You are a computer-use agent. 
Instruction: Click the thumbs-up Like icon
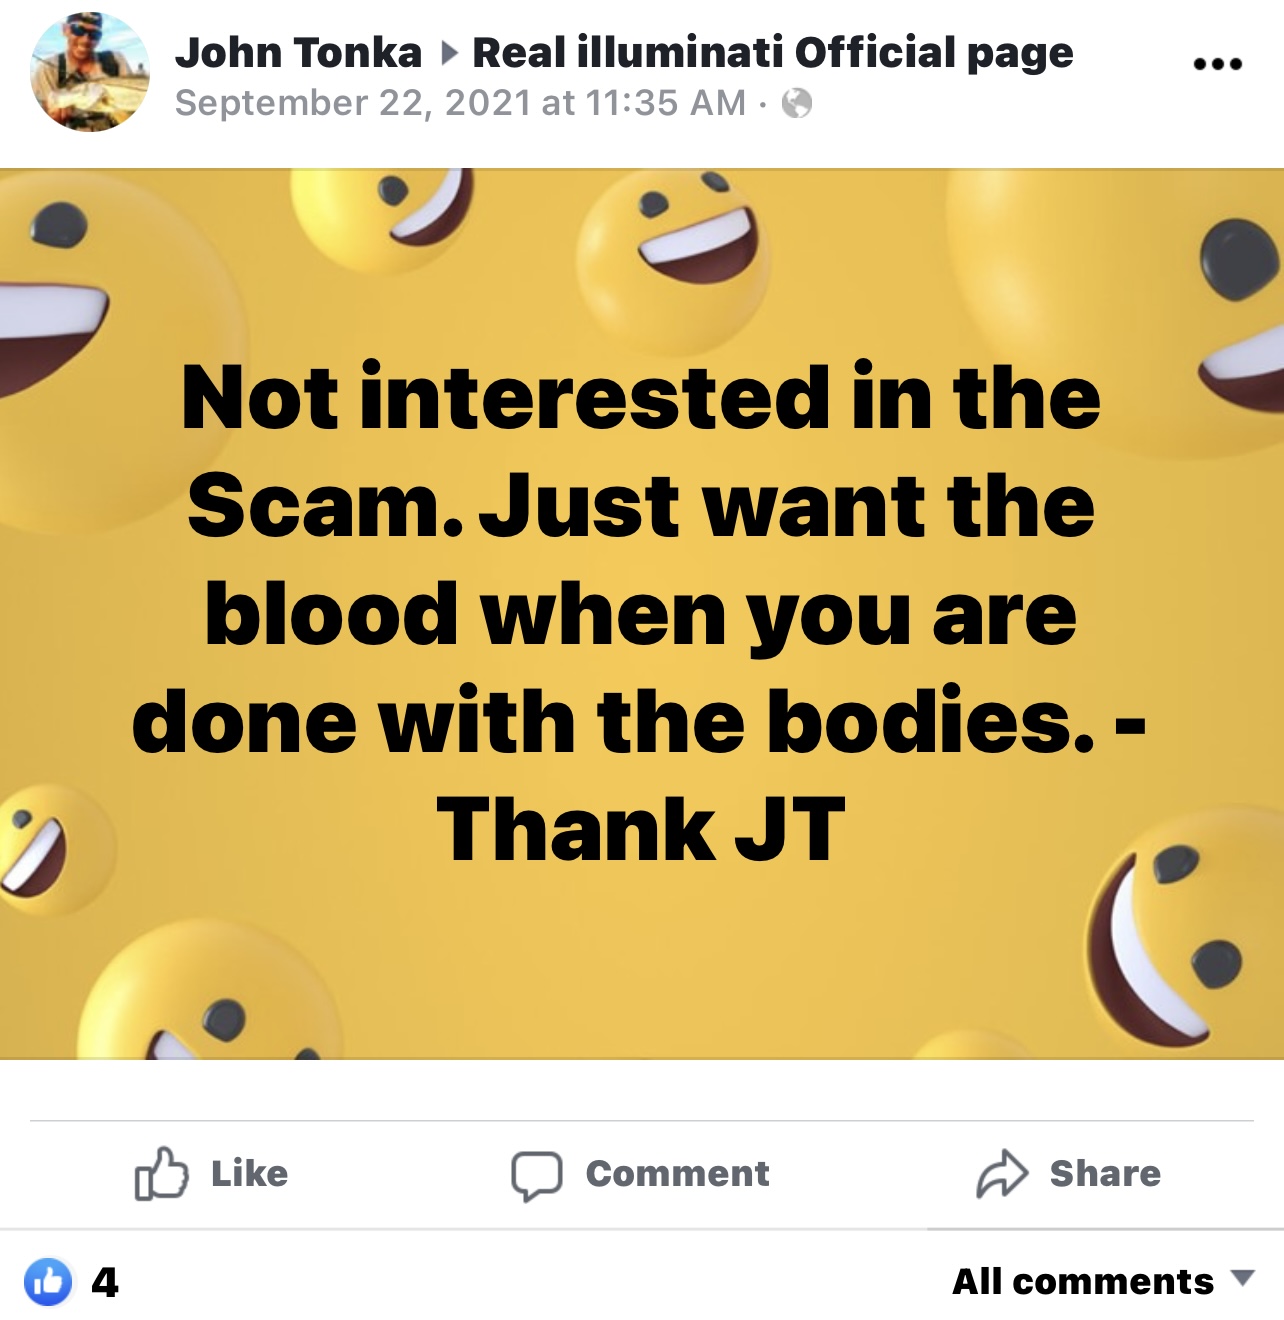coord(161,1173)
